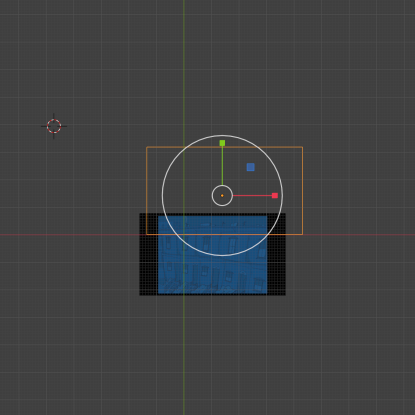Click the gizmo's green vertical shaft
Image resolution: width=415 pixels, height=415 pixels.
(222, 165)
